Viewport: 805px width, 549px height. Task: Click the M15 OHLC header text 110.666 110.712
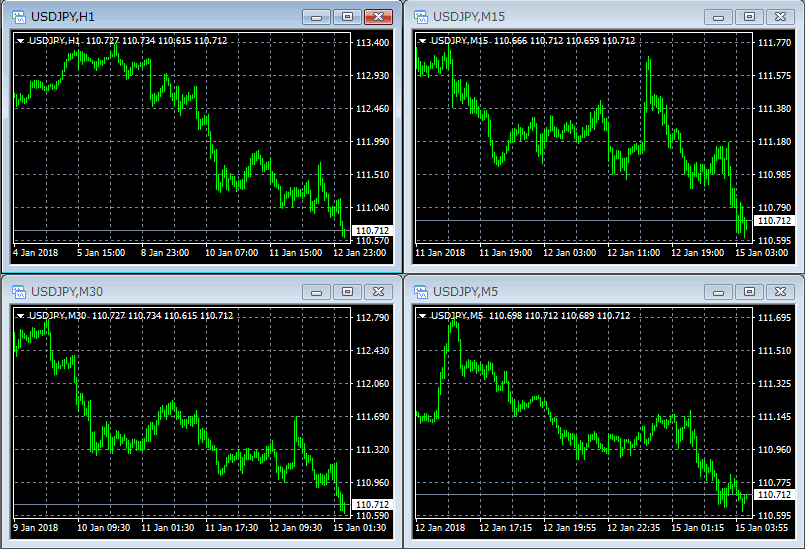[x=528, y=41]
